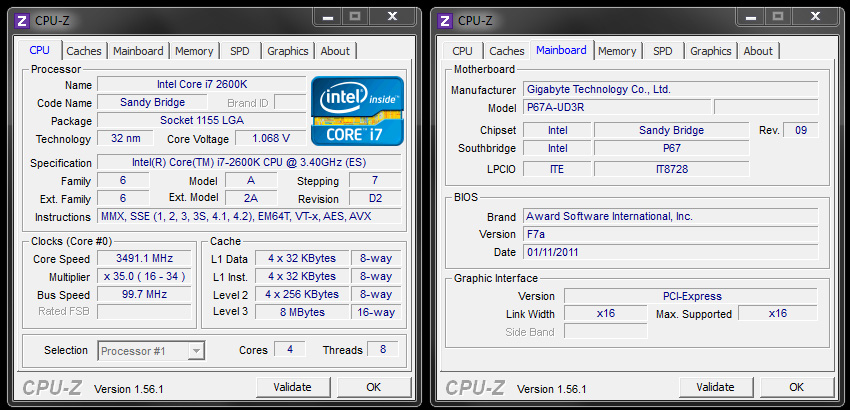The height and width of the screenshot is (410, 850).
Task: Close the right CPU-Z window
Action: [x=815, y=16]
